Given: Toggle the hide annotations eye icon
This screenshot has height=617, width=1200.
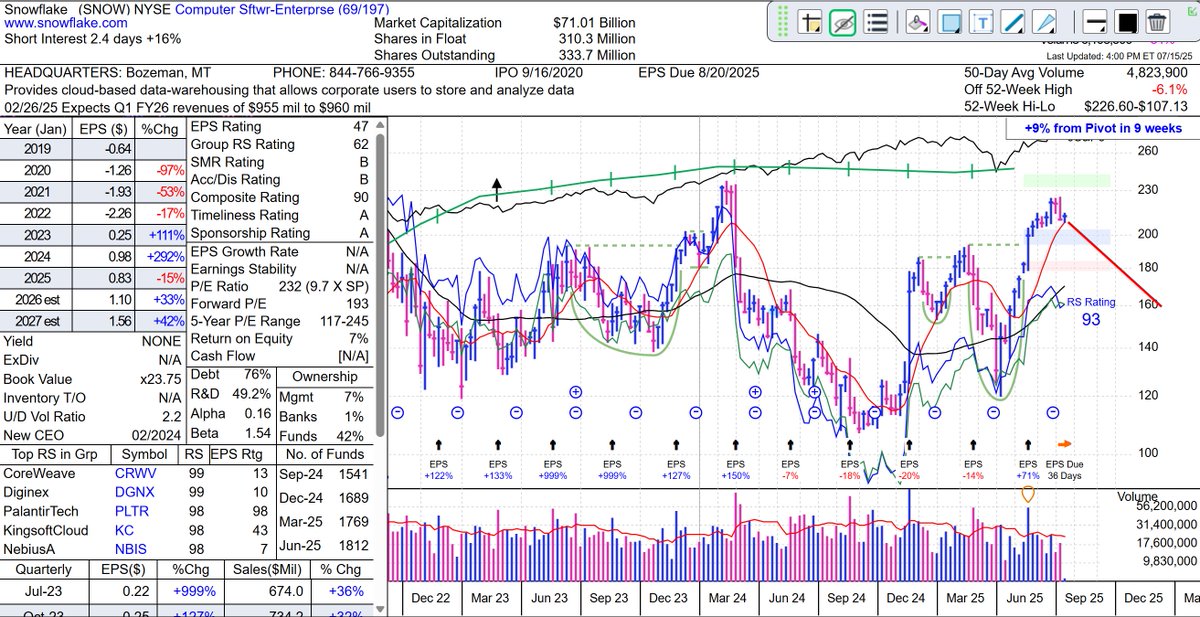Looking at the screenshot, I should tap(842, 22).
